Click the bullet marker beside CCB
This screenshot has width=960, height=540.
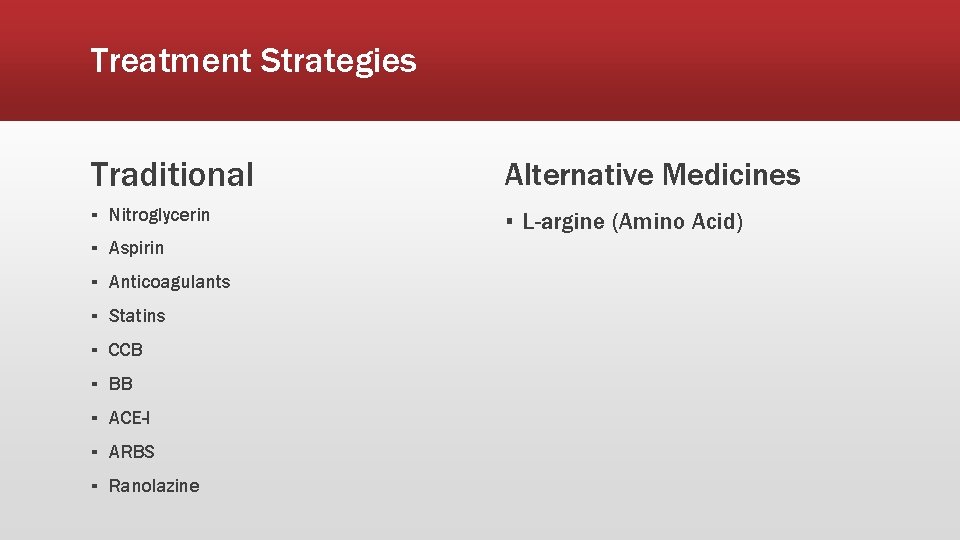[94, 350]
